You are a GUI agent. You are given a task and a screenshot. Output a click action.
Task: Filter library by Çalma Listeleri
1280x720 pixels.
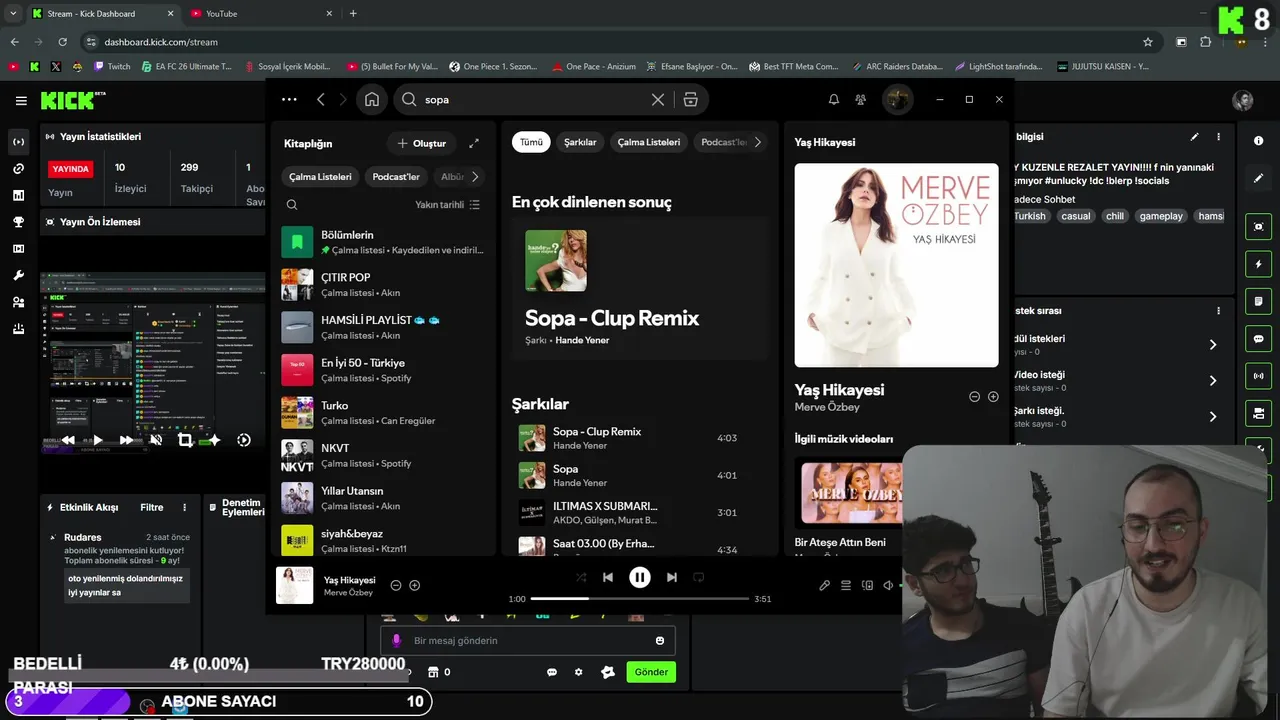tap(320, 177)
